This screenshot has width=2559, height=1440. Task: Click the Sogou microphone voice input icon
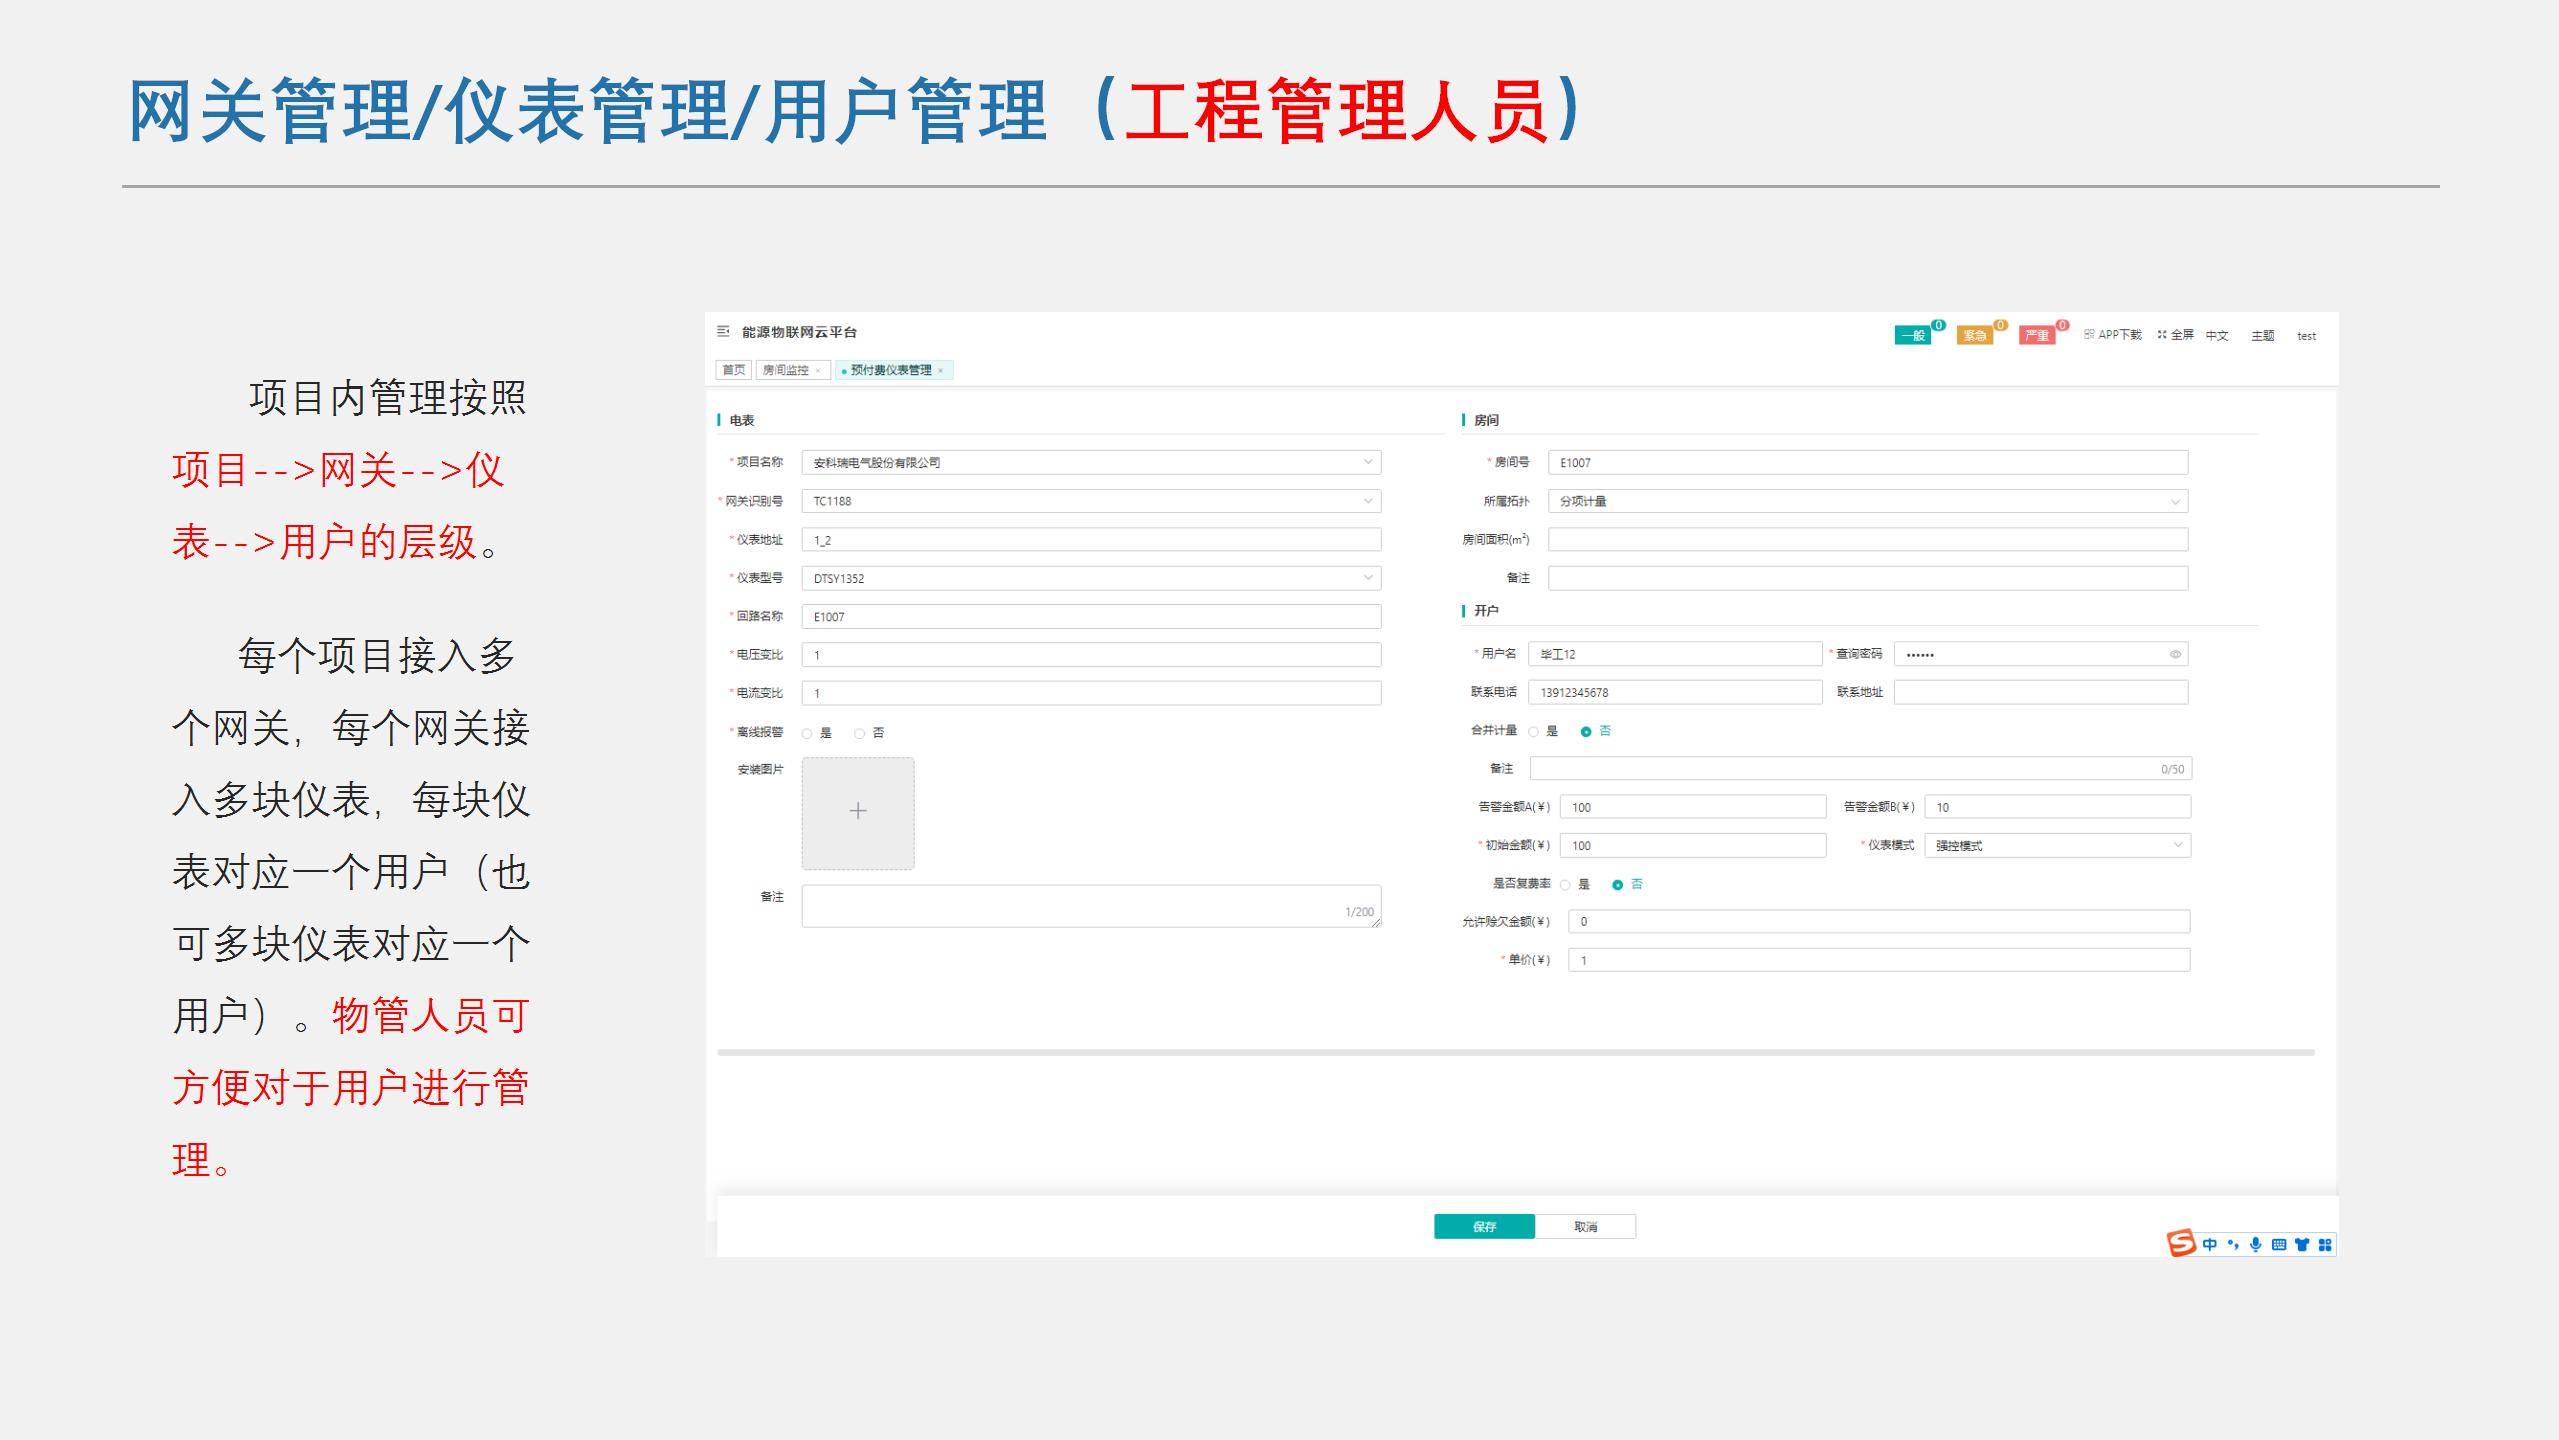tap(2255, 1244)
